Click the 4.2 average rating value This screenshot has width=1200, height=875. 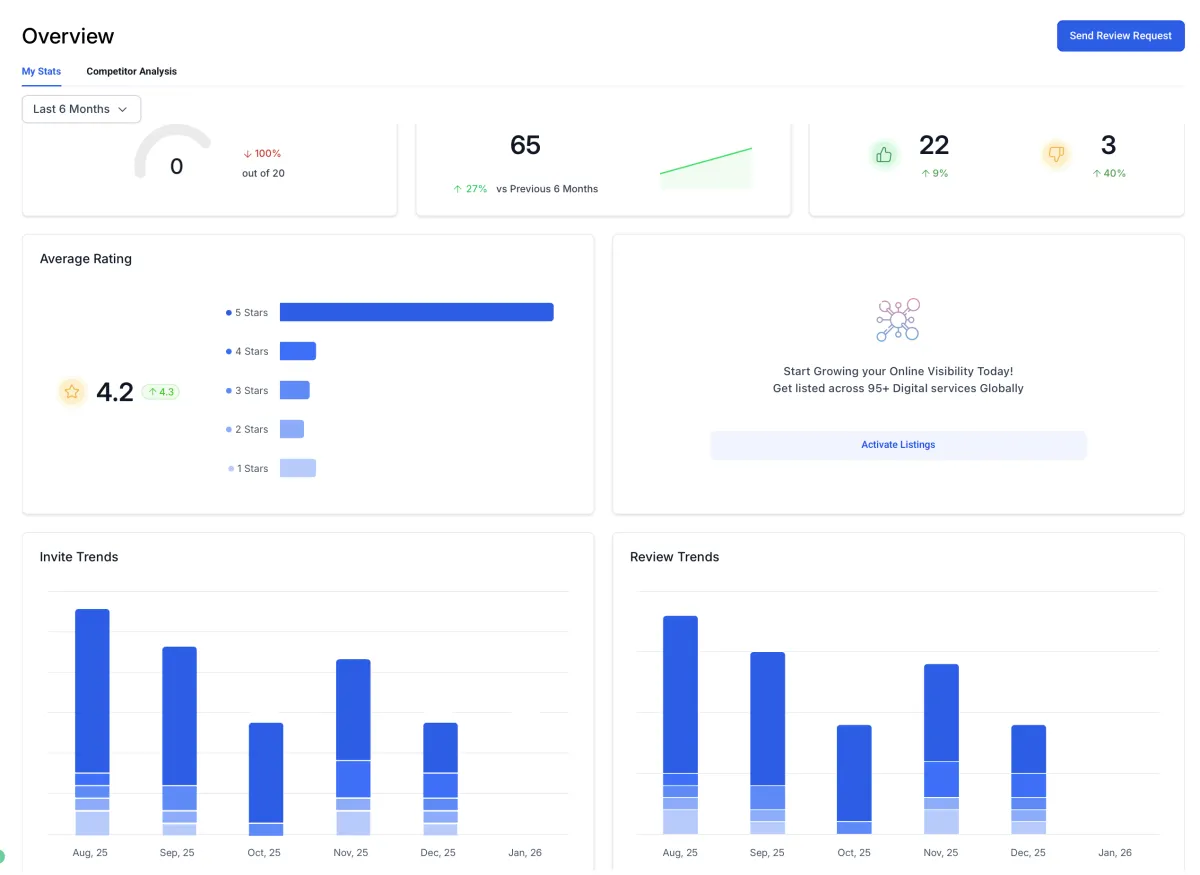point(115,392)
